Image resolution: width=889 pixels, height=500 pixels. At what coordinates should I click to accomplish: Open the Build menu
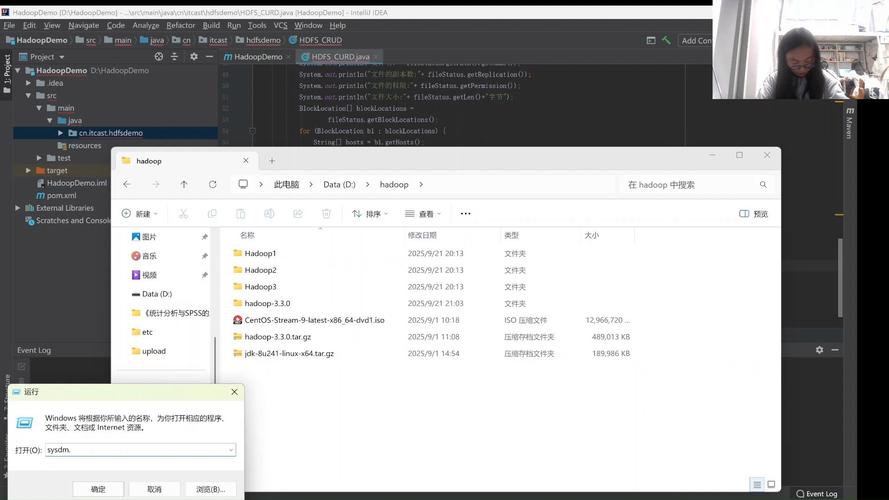(211, 26)
